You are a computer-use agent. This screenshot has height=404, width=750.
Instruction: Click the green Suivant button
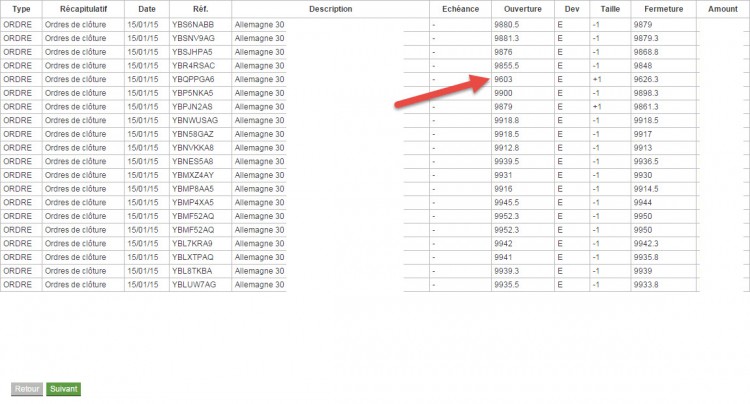64,389
